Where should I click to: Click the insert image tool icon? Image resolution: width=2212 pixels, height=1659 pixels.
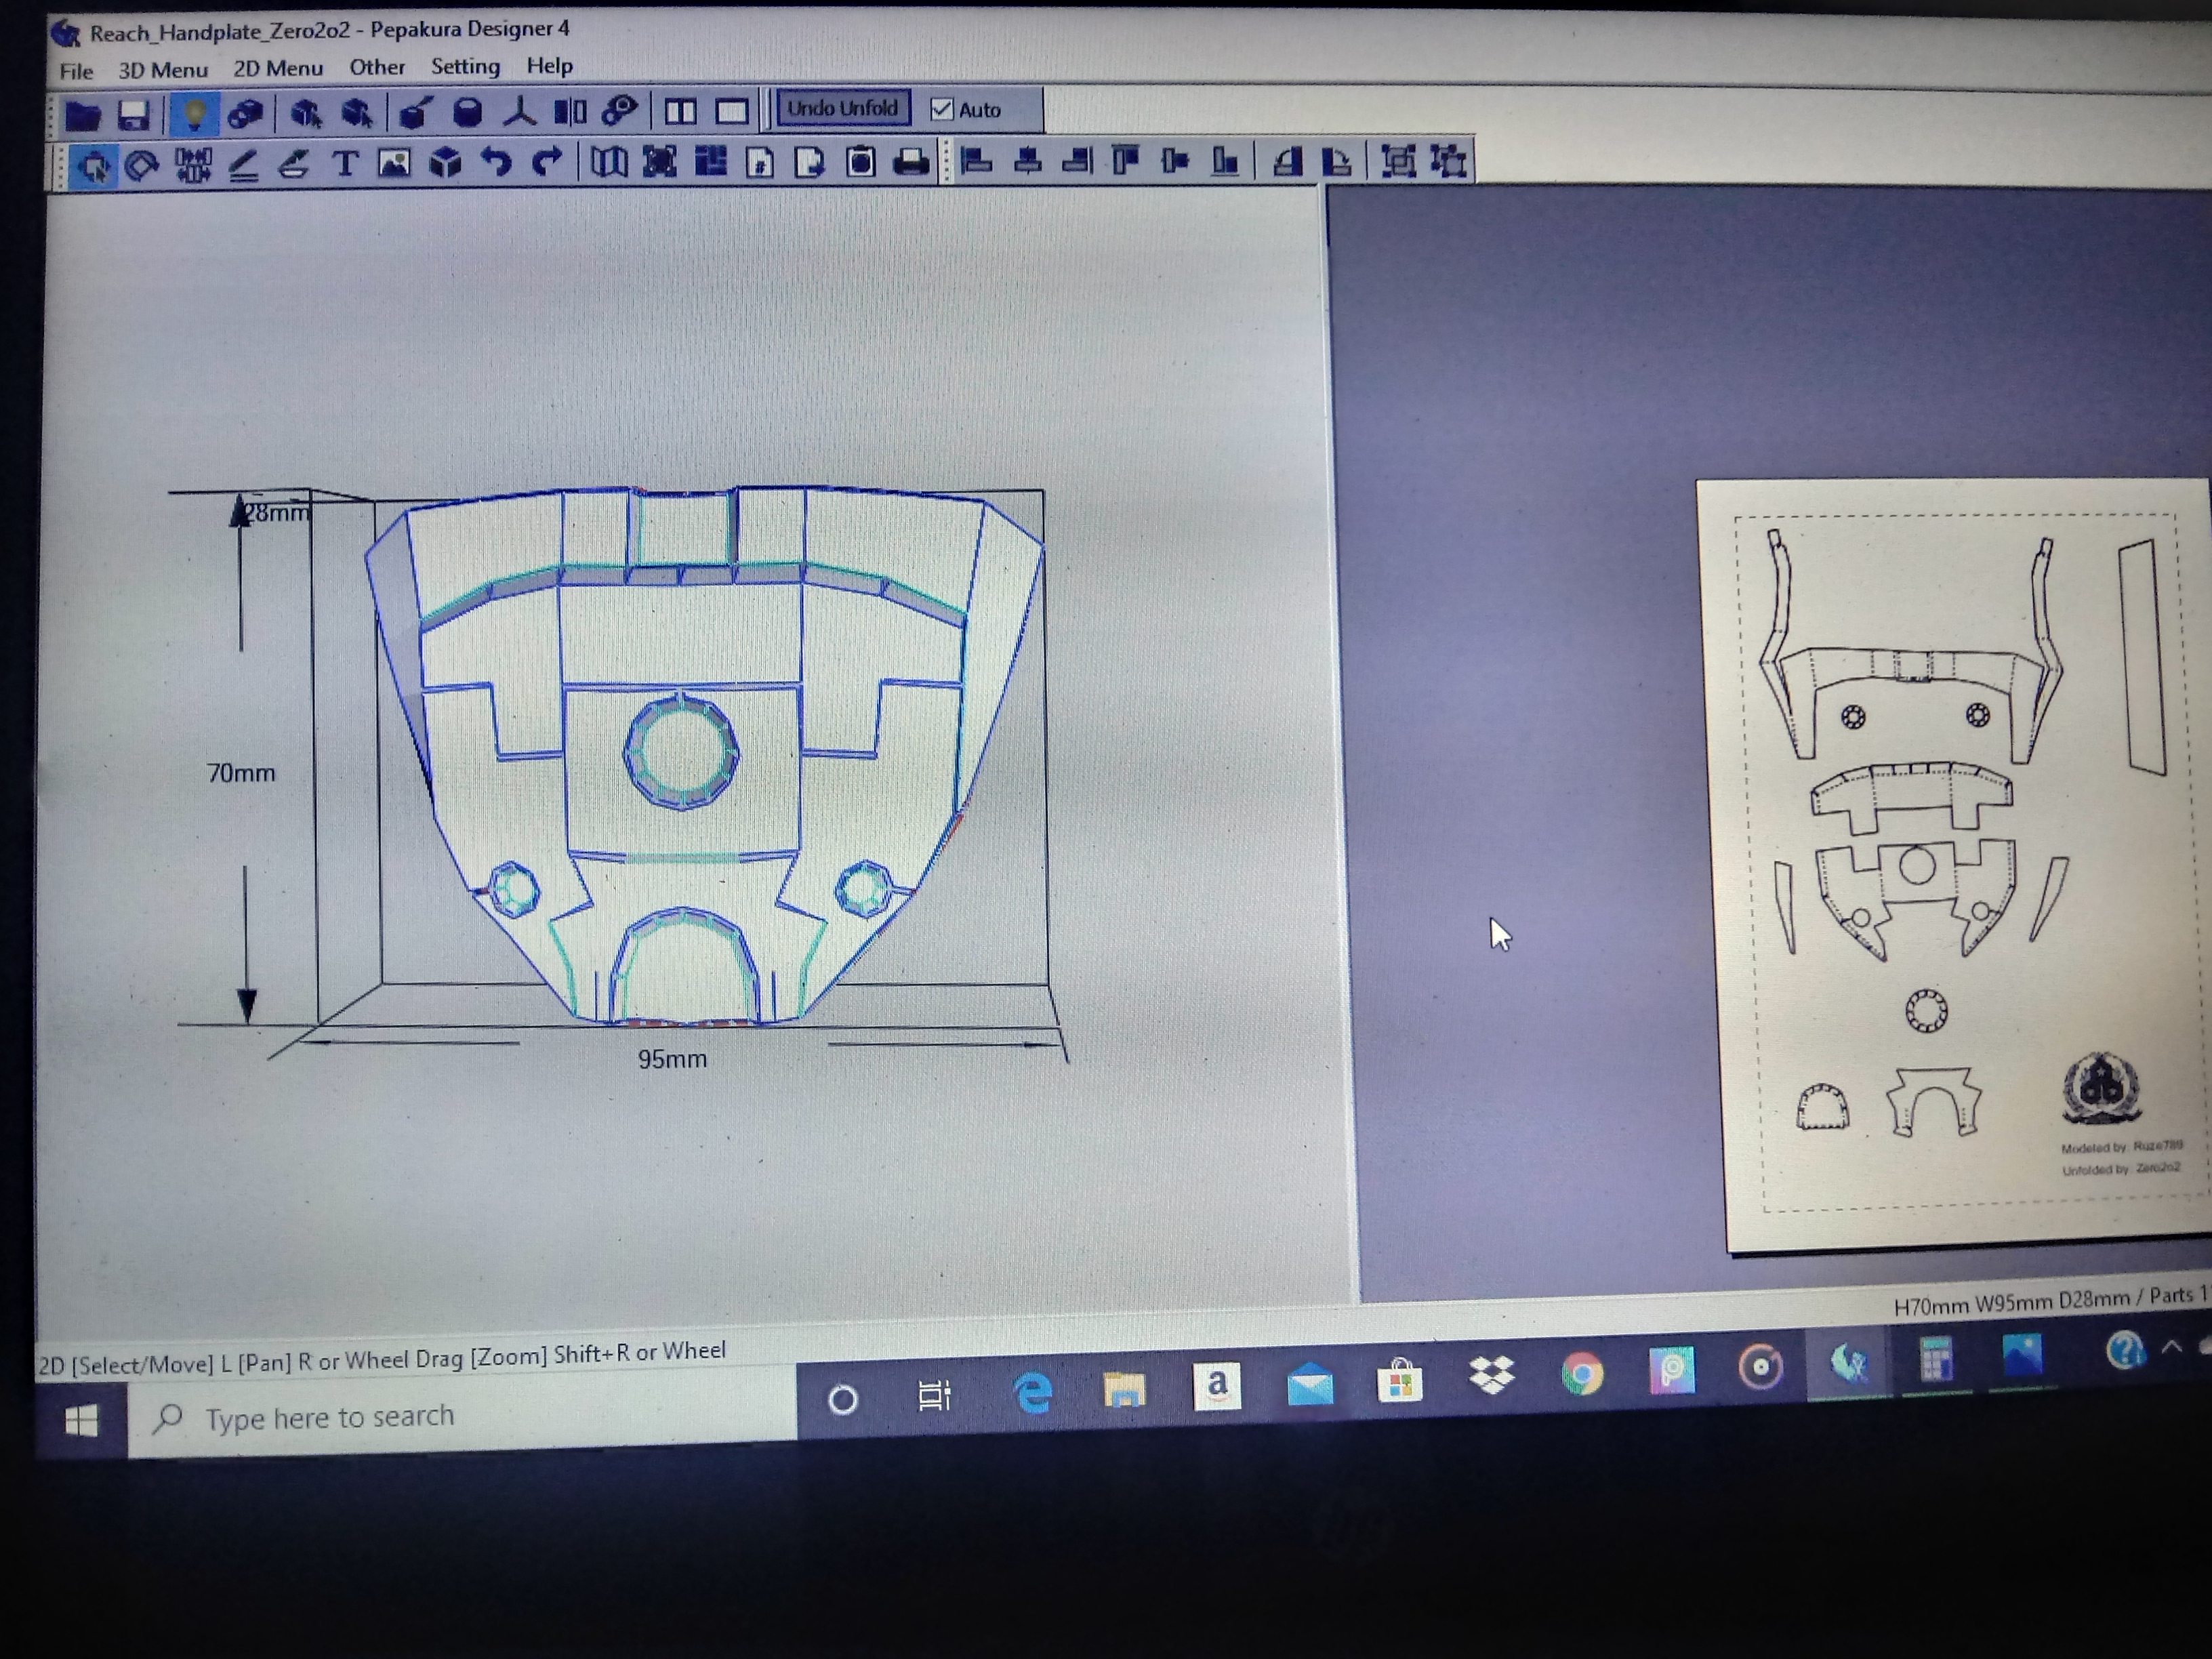click(394, 163)
